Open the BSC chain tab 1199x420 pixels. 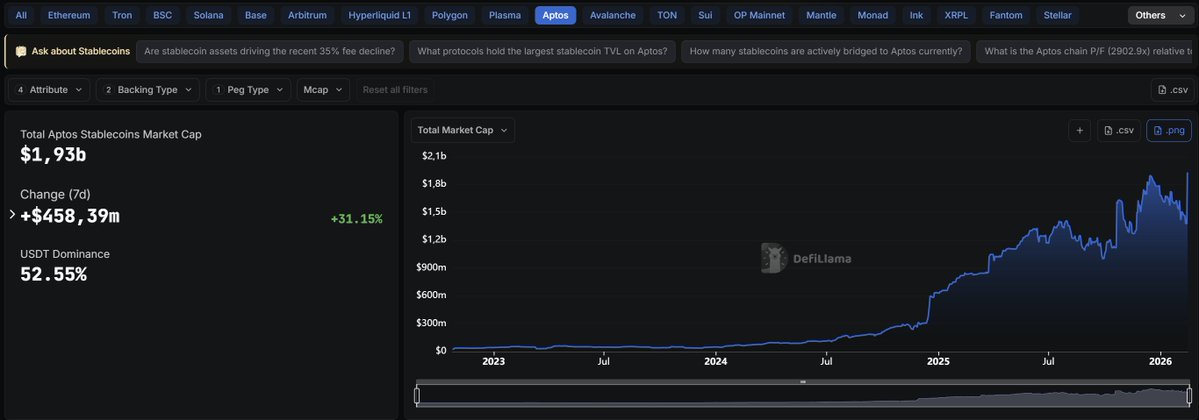click(x=162, y=15)
